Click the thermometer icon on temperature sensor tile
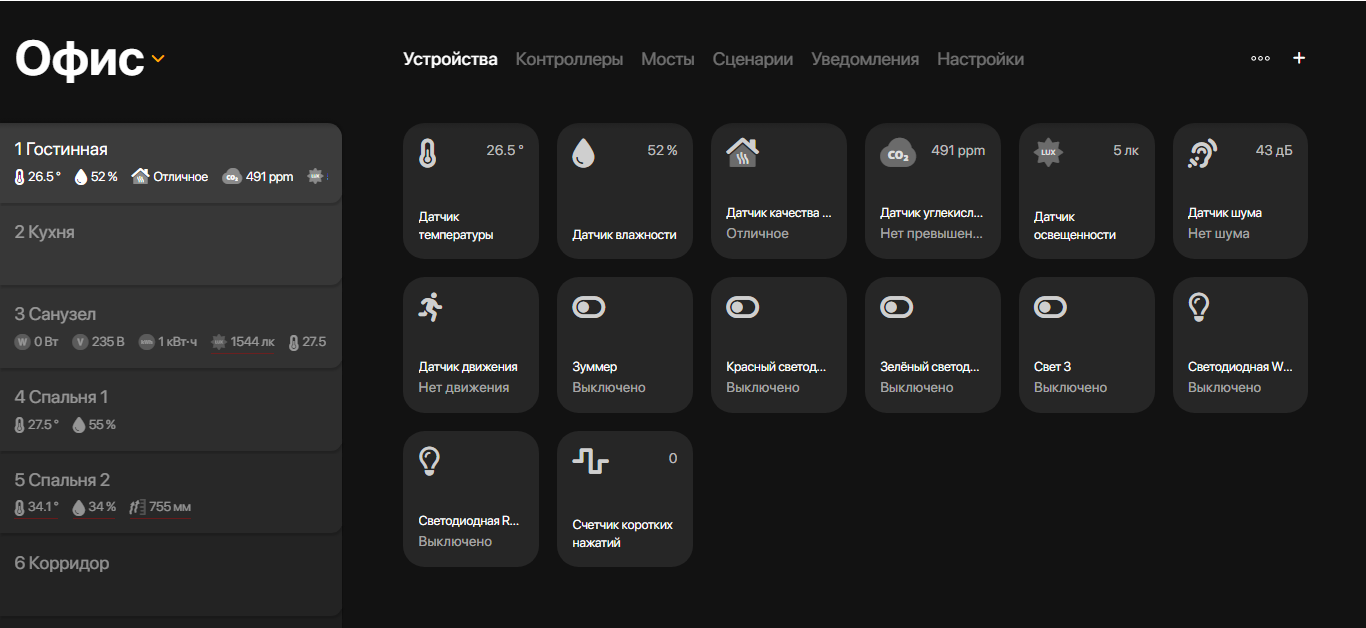Screen dimensions: 1366x628 click(x=428, y=153)
